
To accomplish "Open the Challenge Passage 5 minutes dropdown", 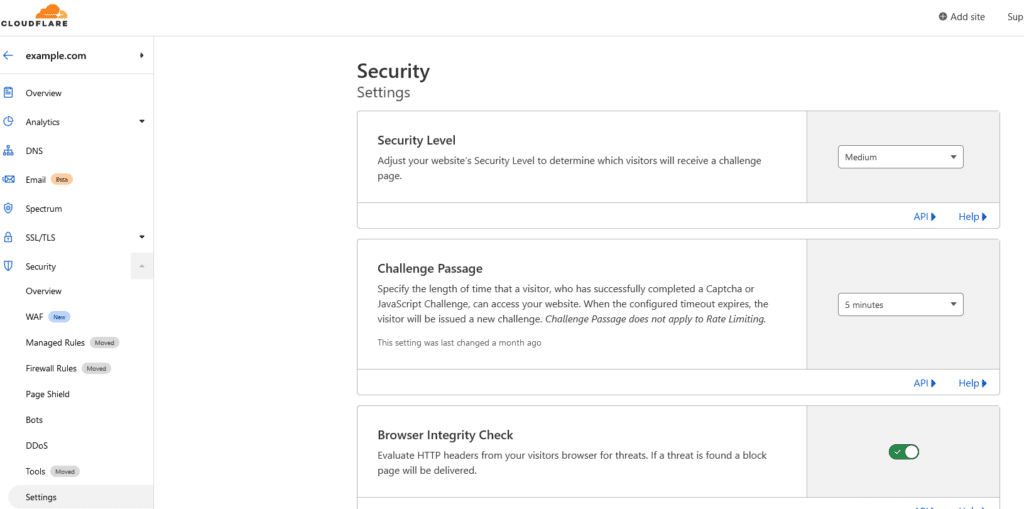I will click(x=901, y=304).
